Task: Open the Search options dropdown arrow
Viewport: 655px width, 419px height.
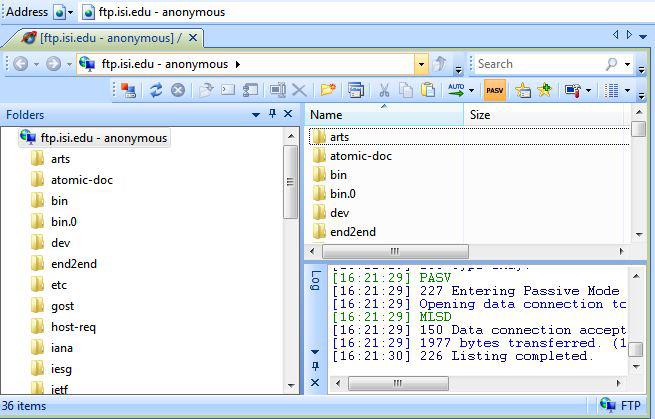Action: [x=627, y=64]
